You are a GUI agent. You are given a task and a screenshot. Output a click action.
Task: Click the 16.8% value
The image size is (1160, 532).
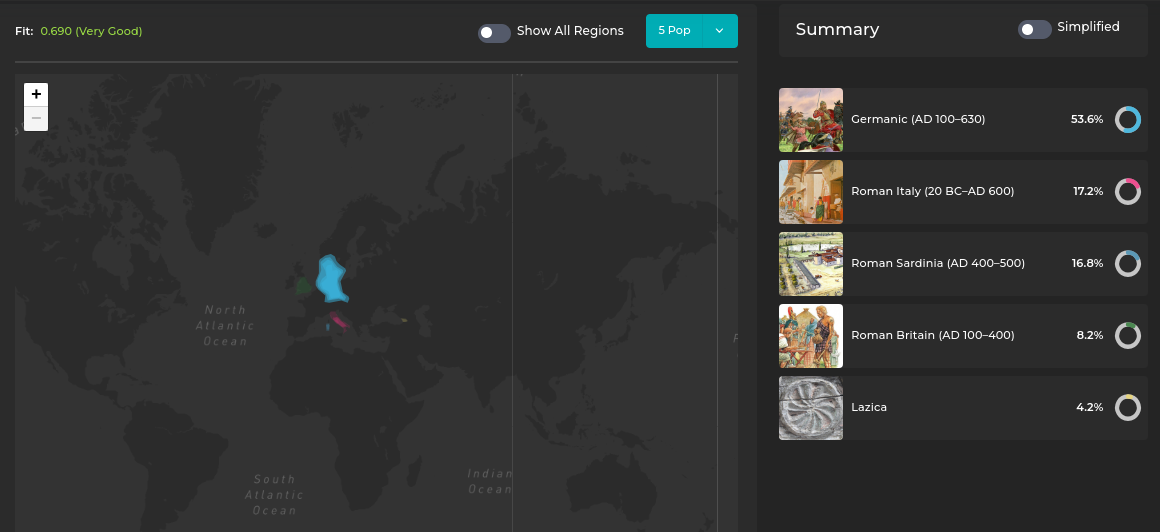pos(1088,263)
